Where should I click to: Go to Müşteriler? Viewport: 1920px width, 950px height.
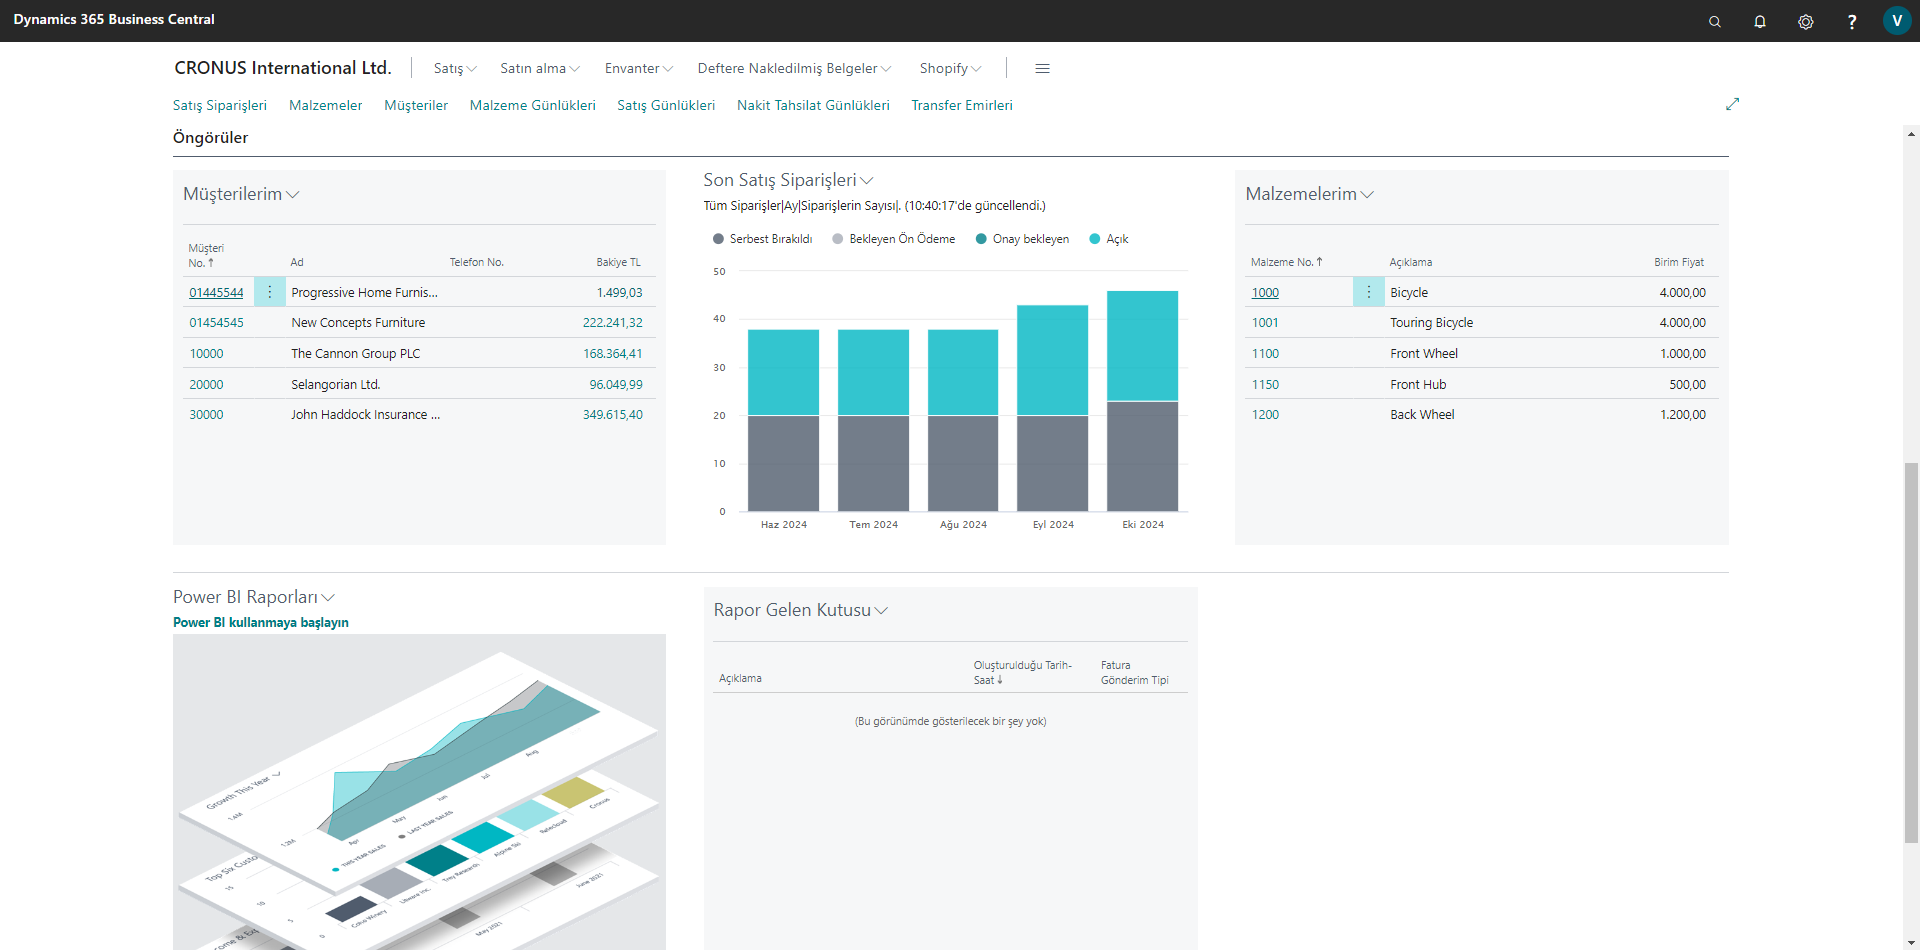click(416, 105)
